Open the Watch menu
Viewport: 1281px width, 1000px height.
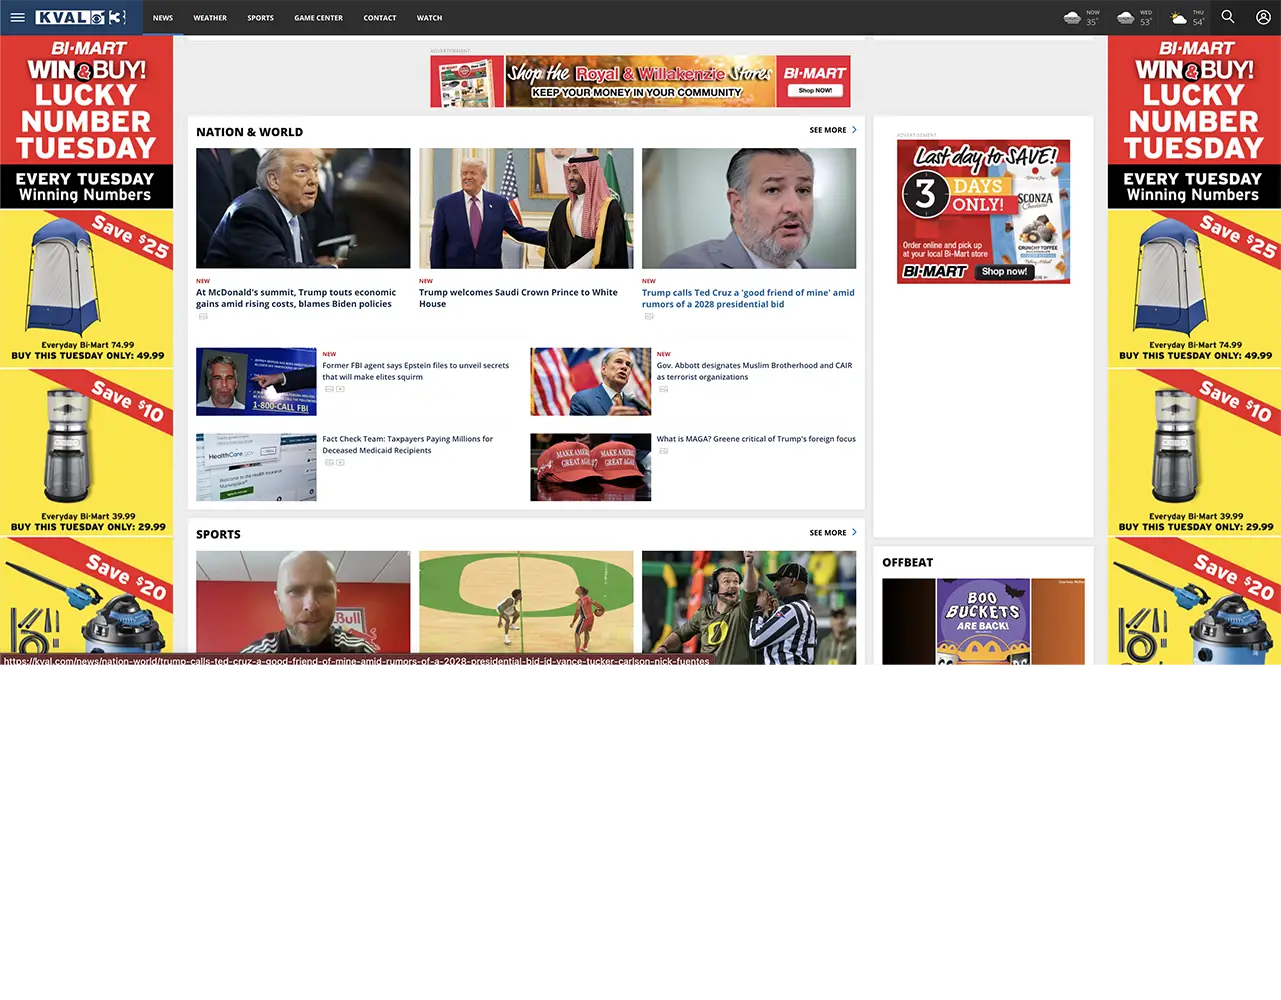429,18
